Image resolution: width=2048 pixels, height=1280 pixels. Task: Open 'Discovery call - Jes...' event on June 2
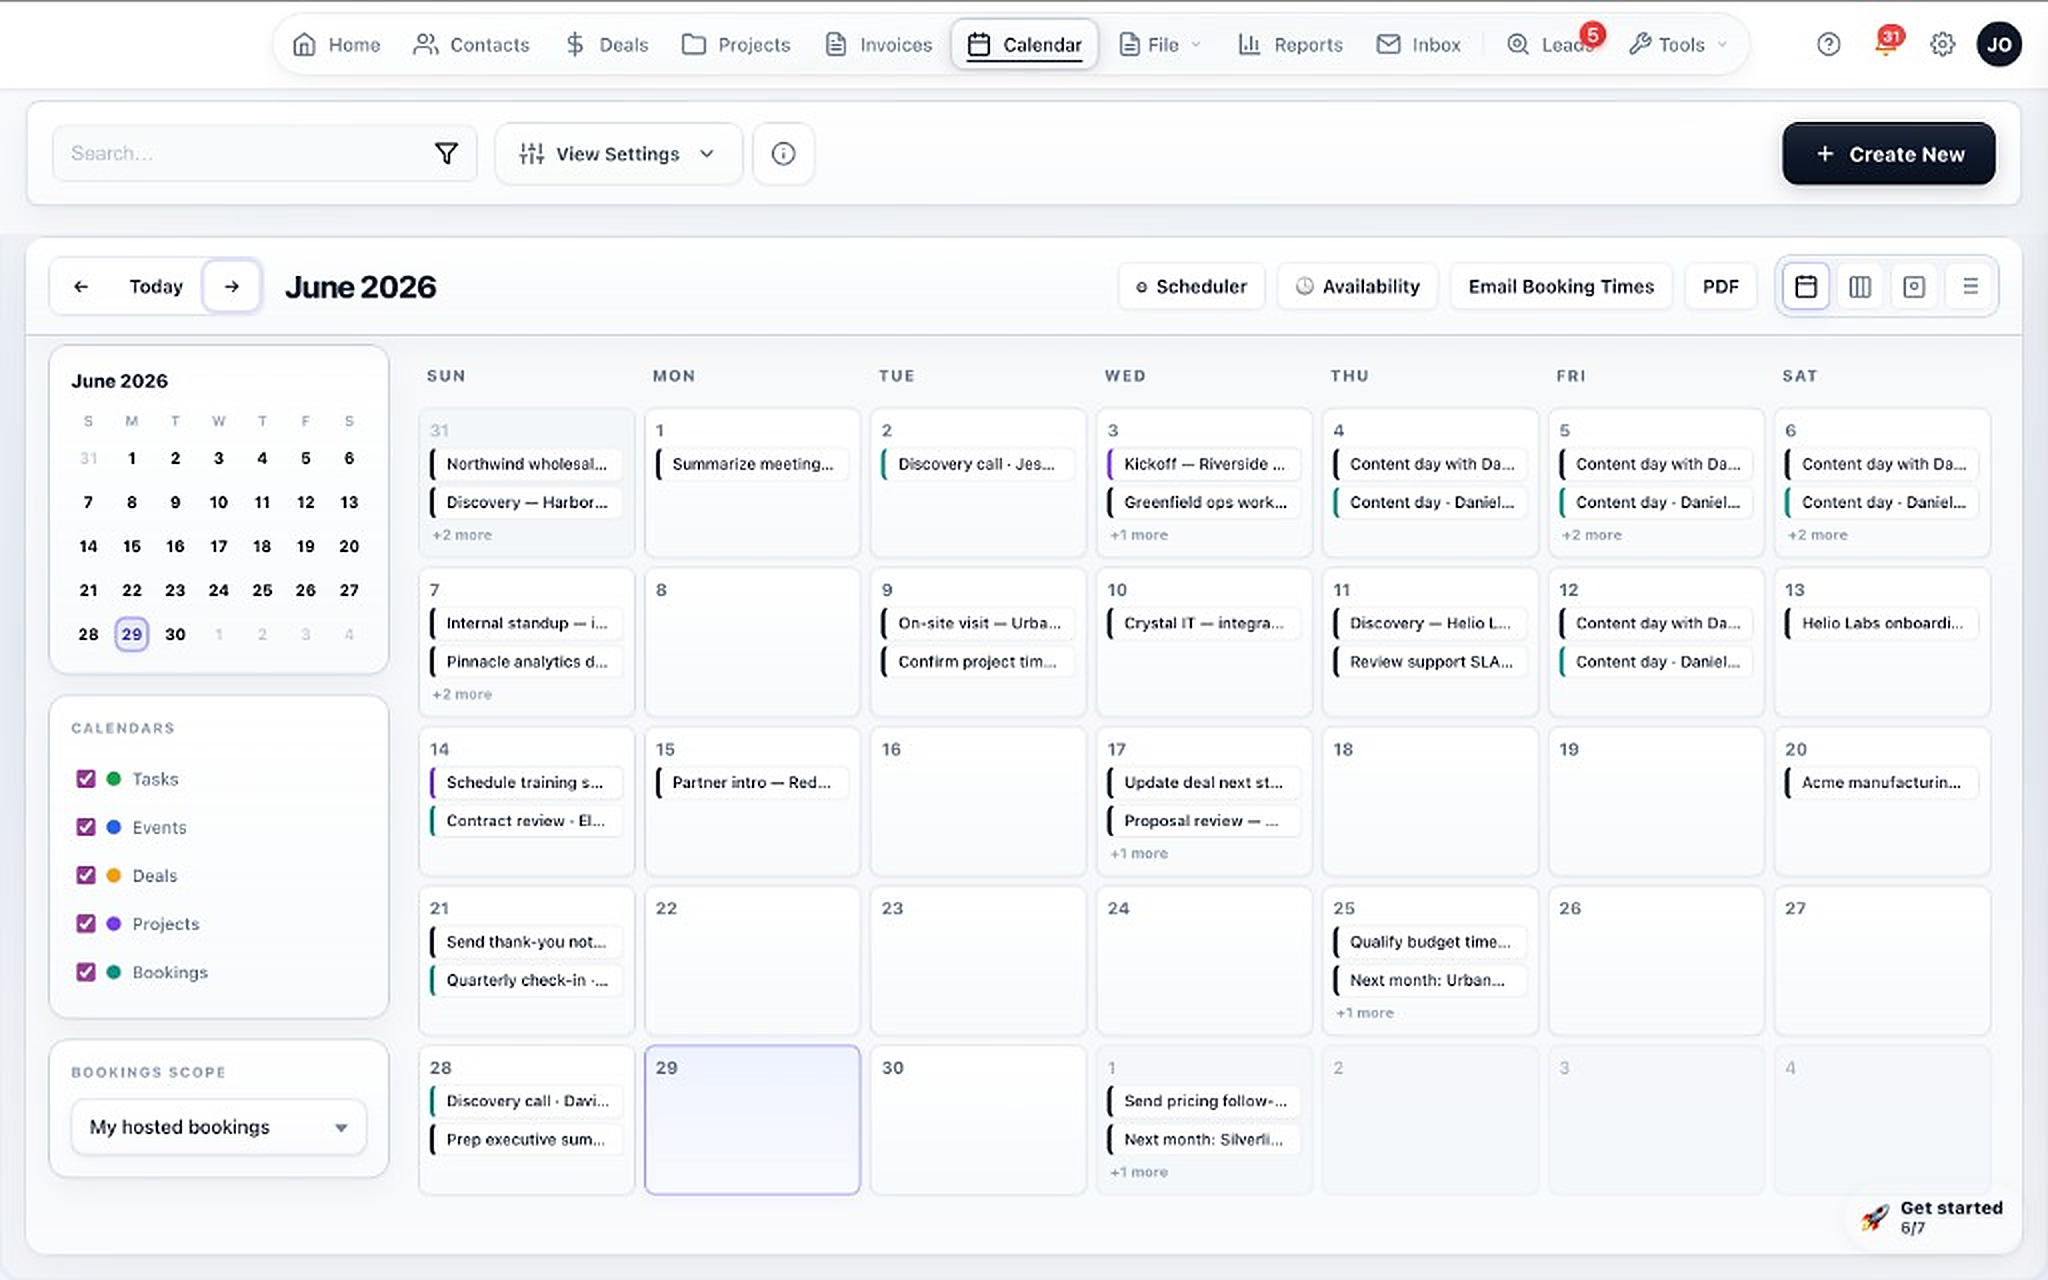[x=978, y=464]
